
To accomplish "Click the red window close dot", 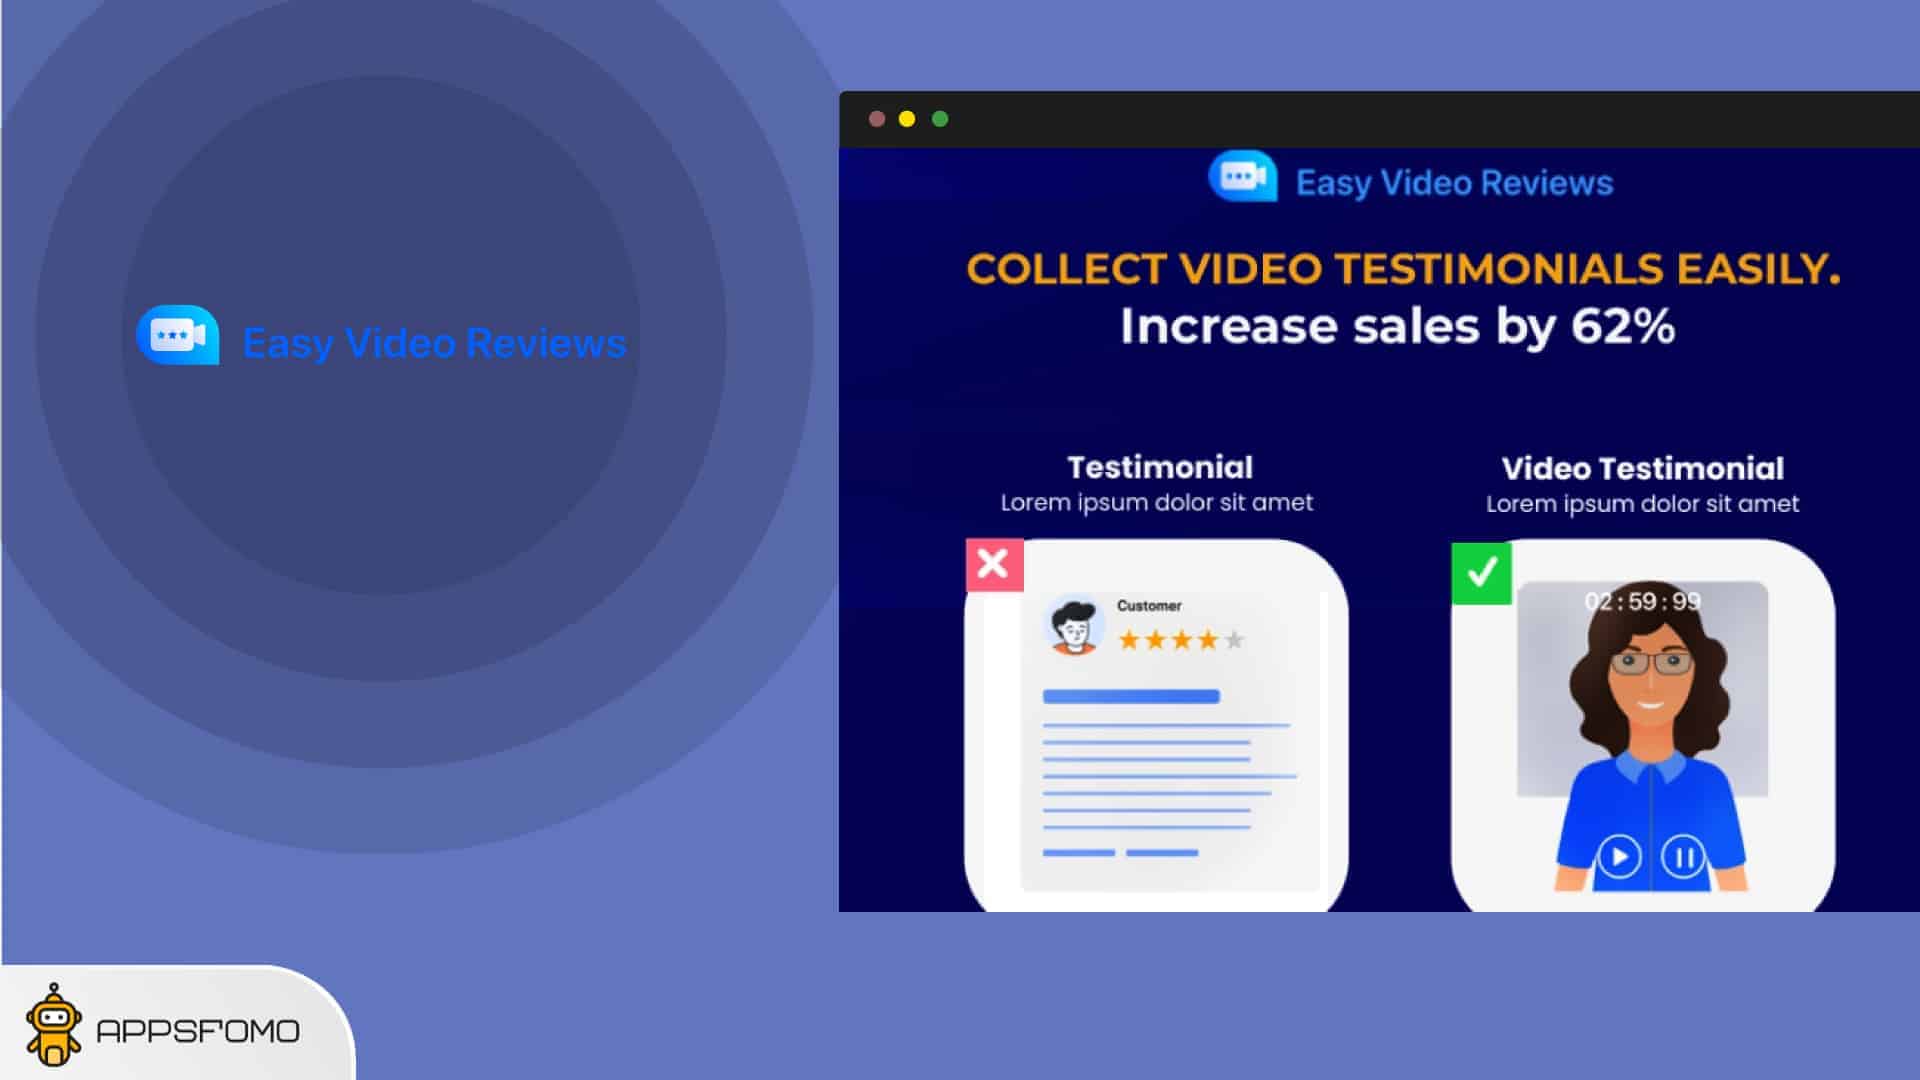I will click(877, 119).
